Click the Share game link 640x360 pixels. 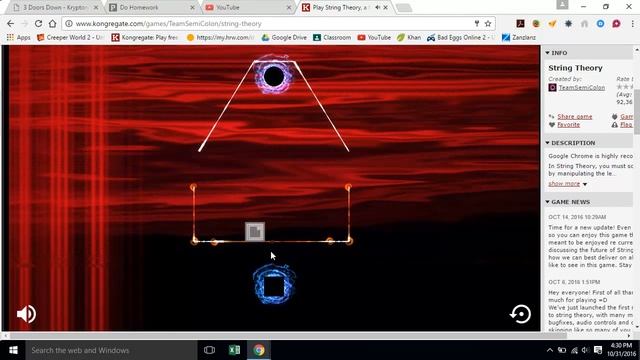click(575, 117)
